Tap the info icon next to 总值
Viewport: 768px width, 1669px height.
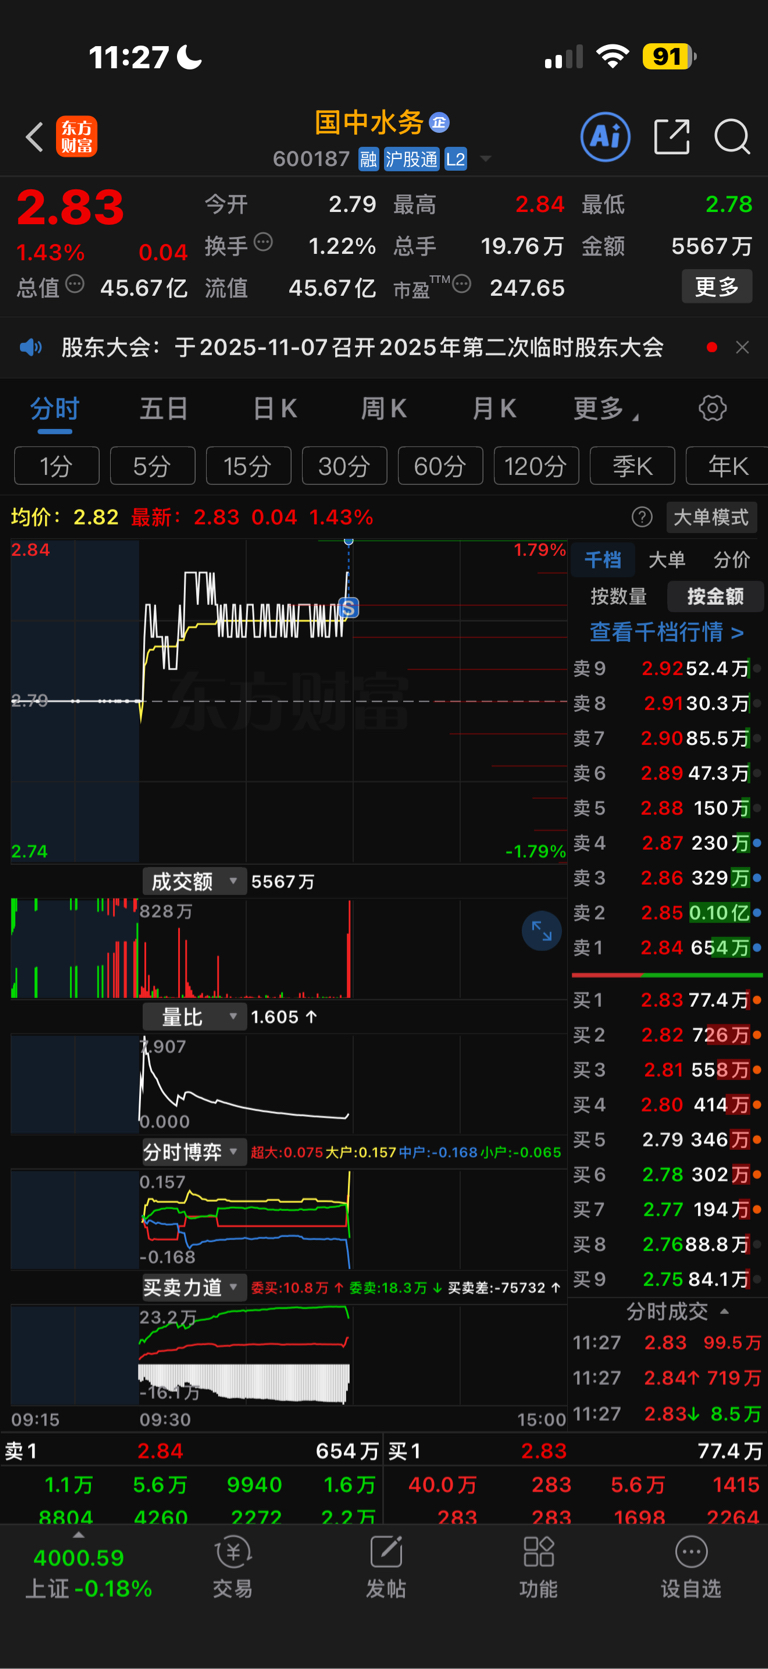(x=75, y=285)
